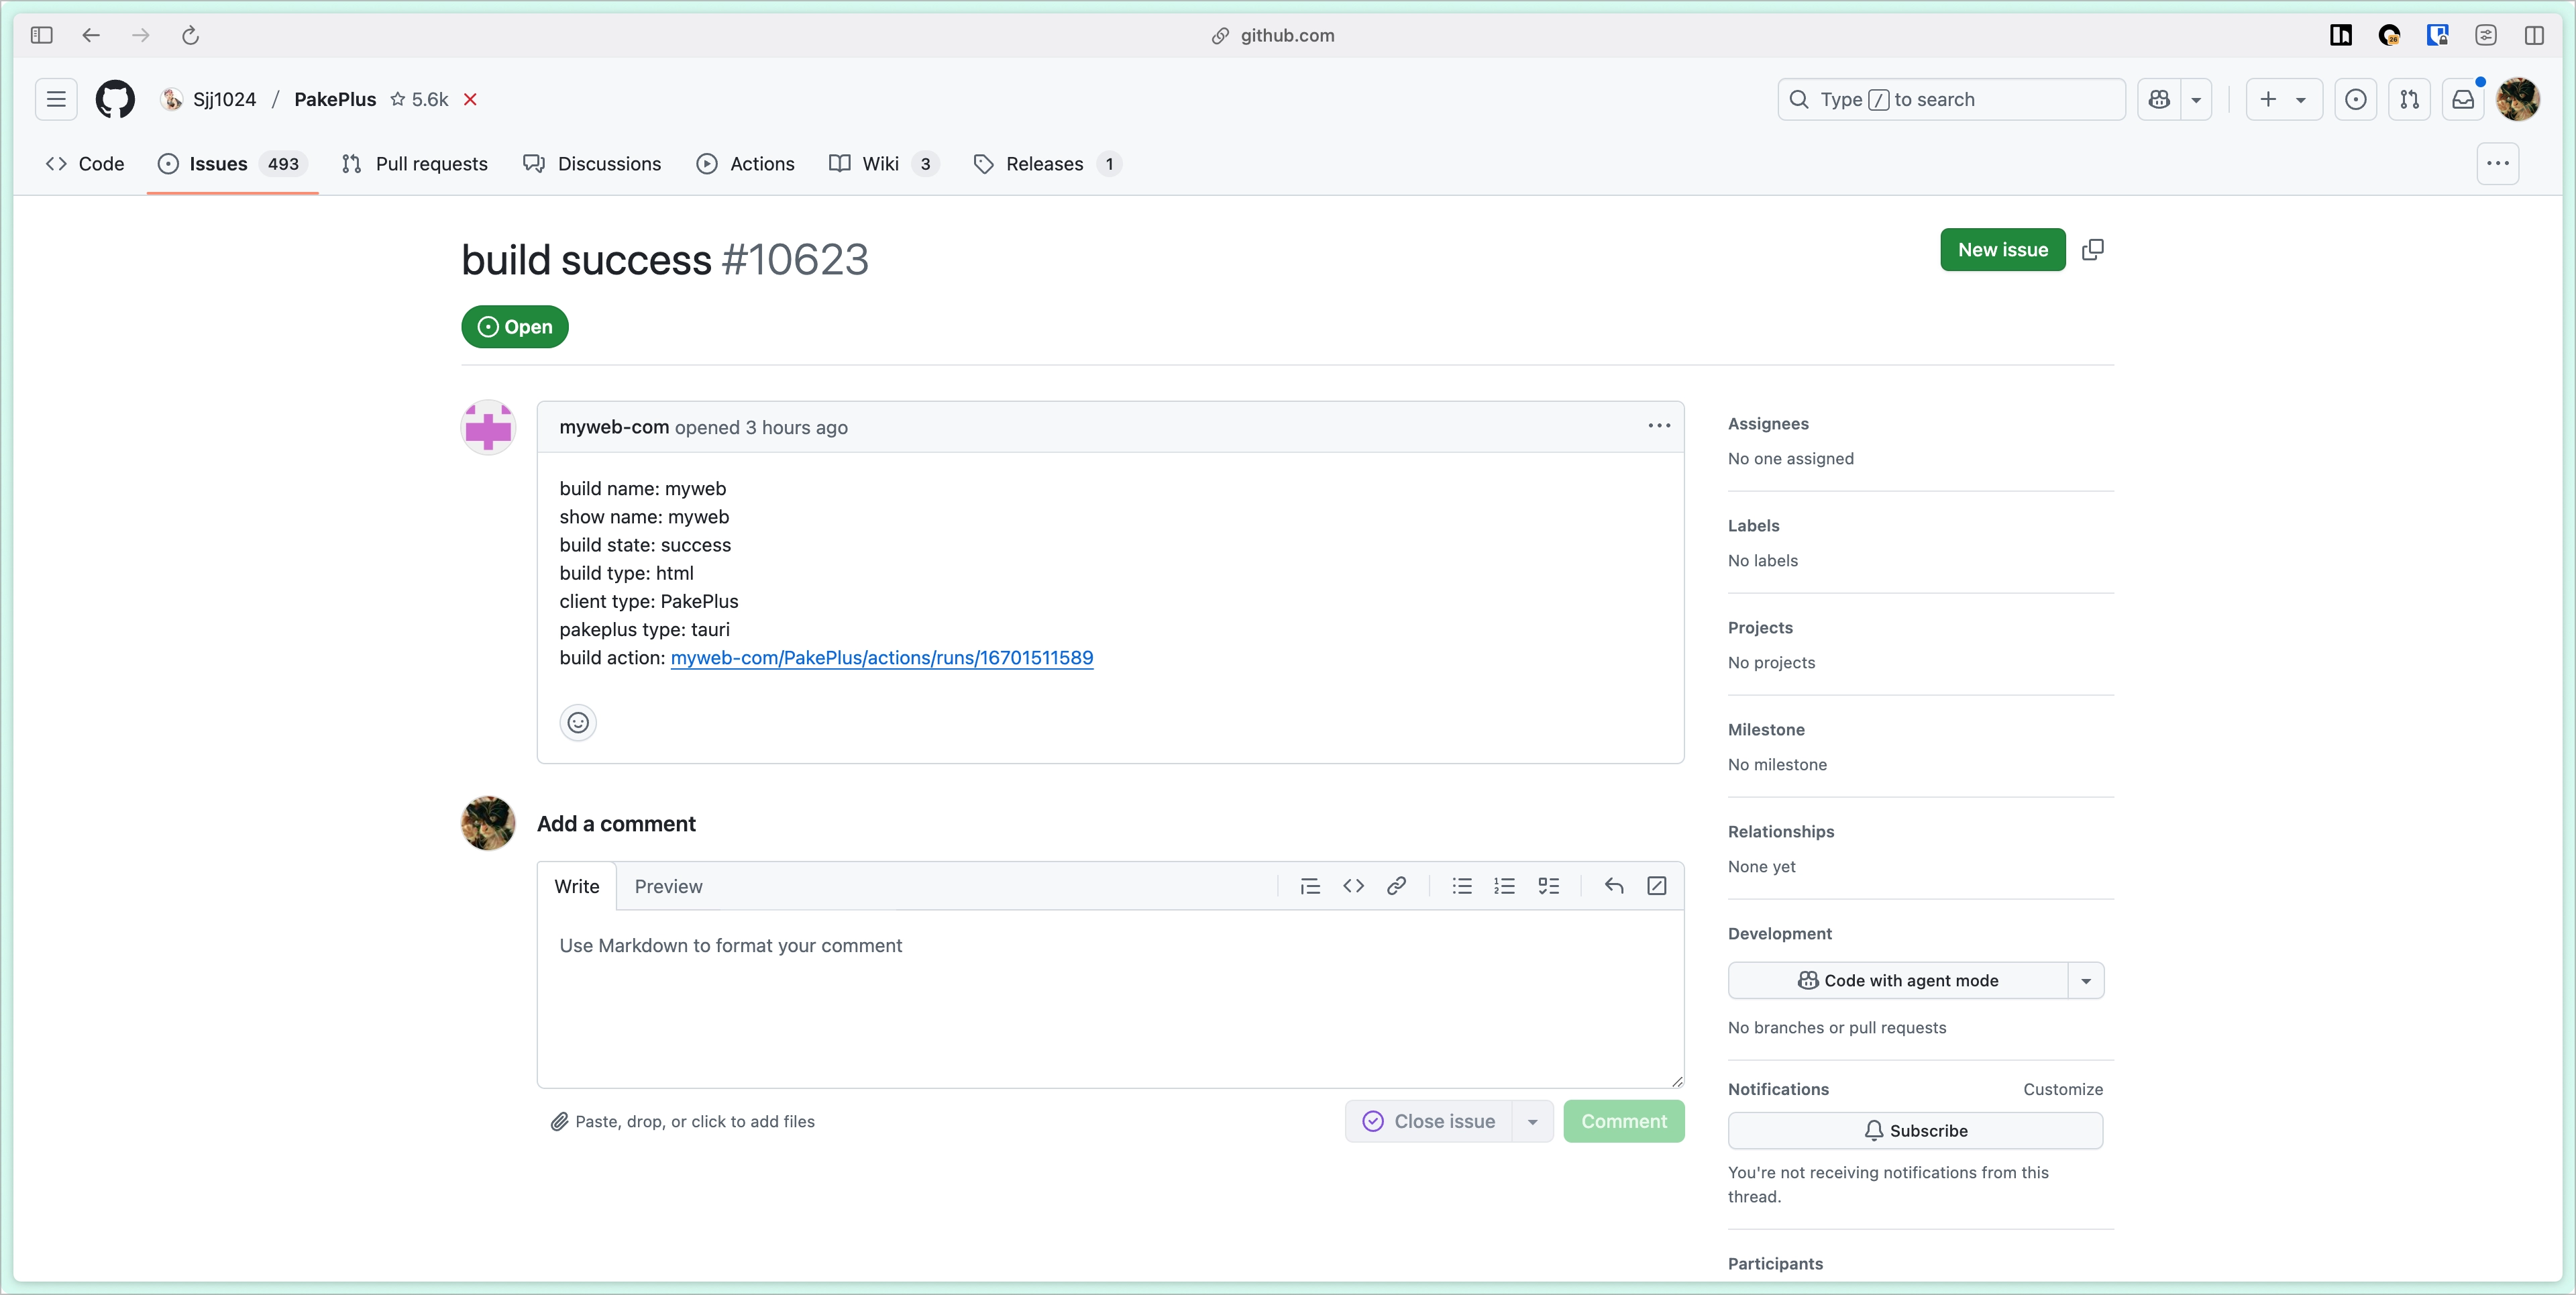
Task: Open the GitHub global navigation menu
Action: point(56,99)
